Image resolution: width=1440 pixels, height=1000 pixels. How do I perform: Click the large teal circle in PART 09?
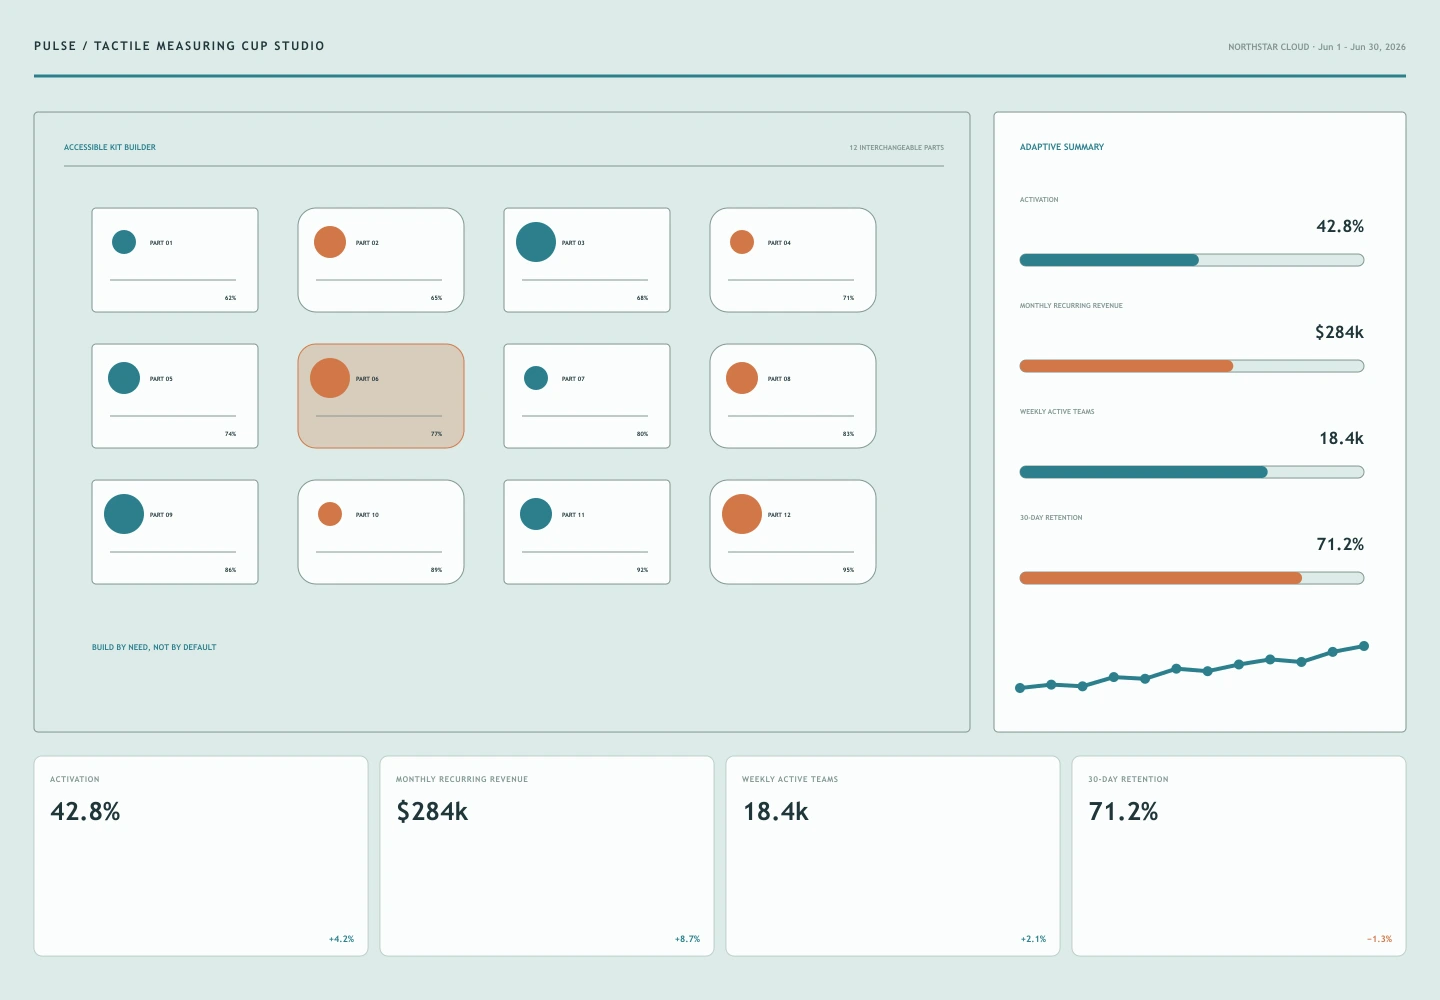pyautogui.click(x=124, y=514)
